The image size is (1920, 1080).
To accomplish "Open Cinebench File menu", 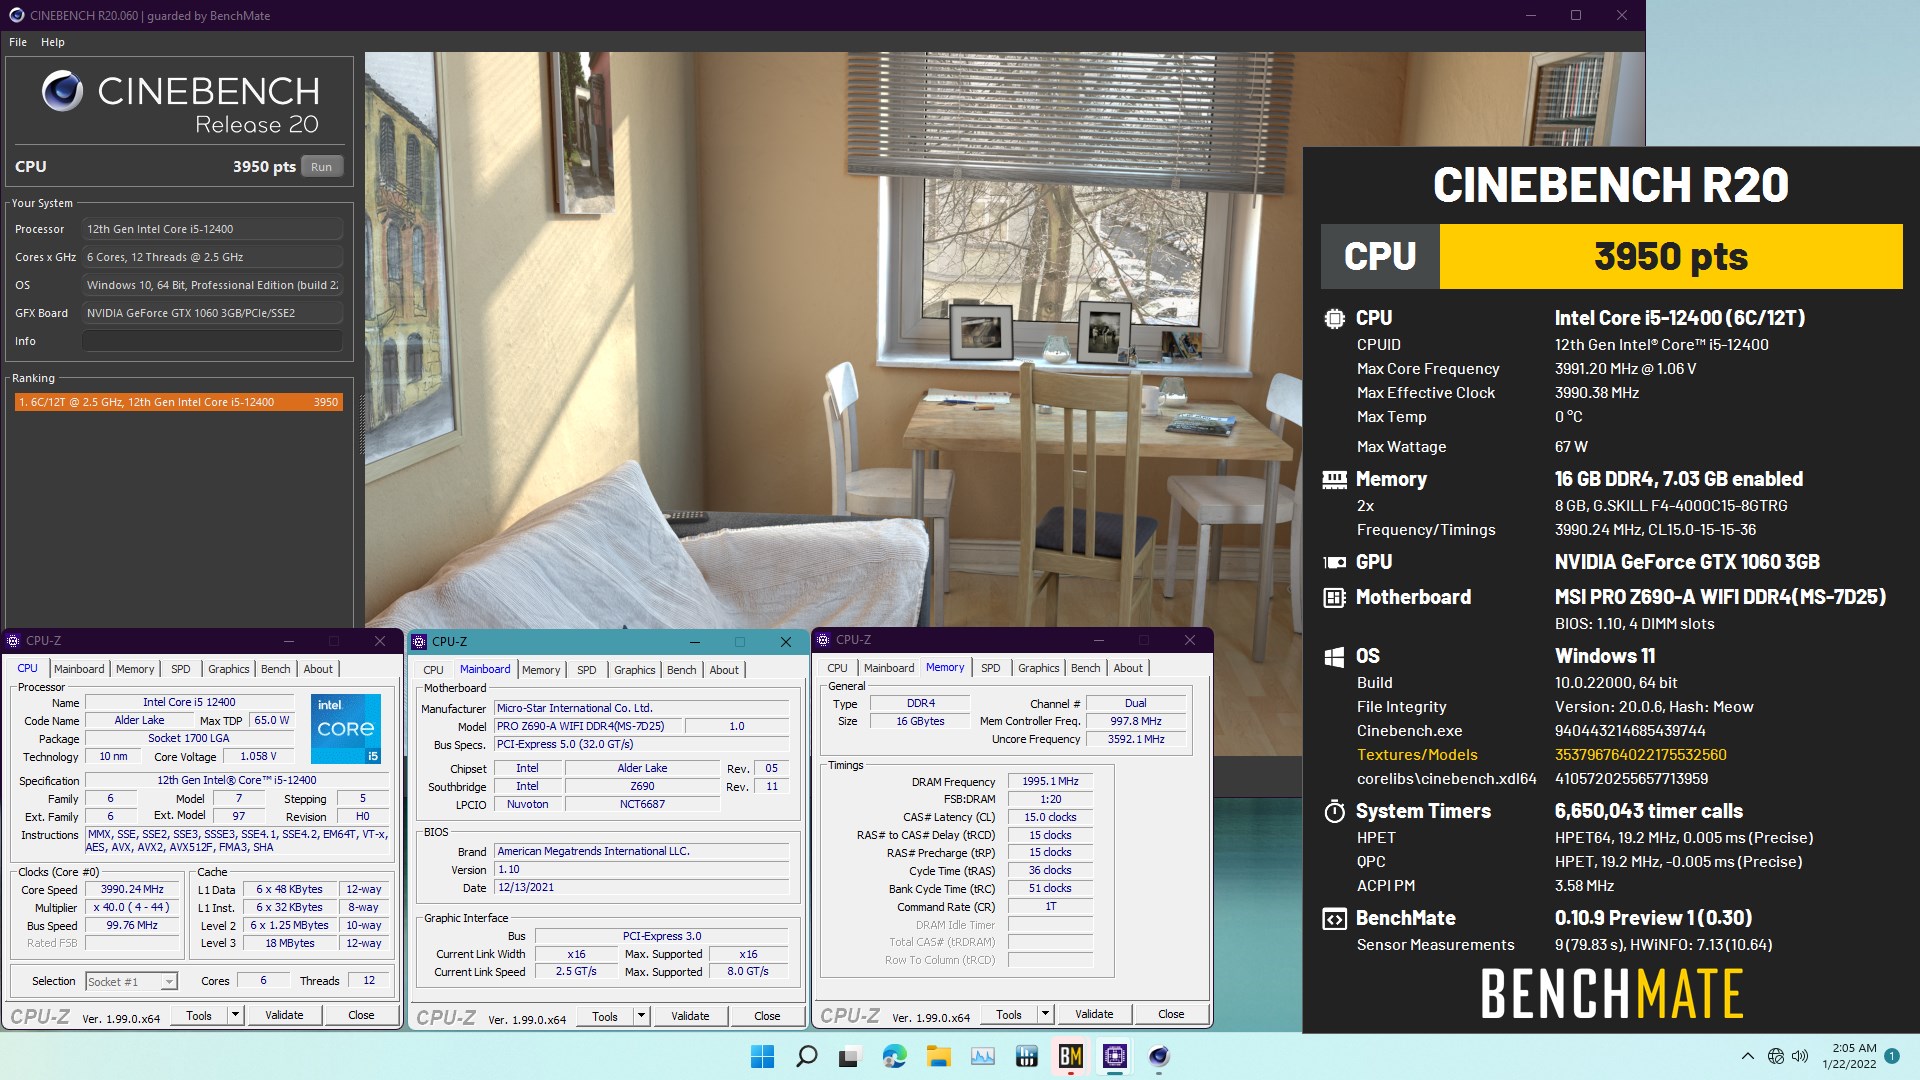I will pos(18,42).
